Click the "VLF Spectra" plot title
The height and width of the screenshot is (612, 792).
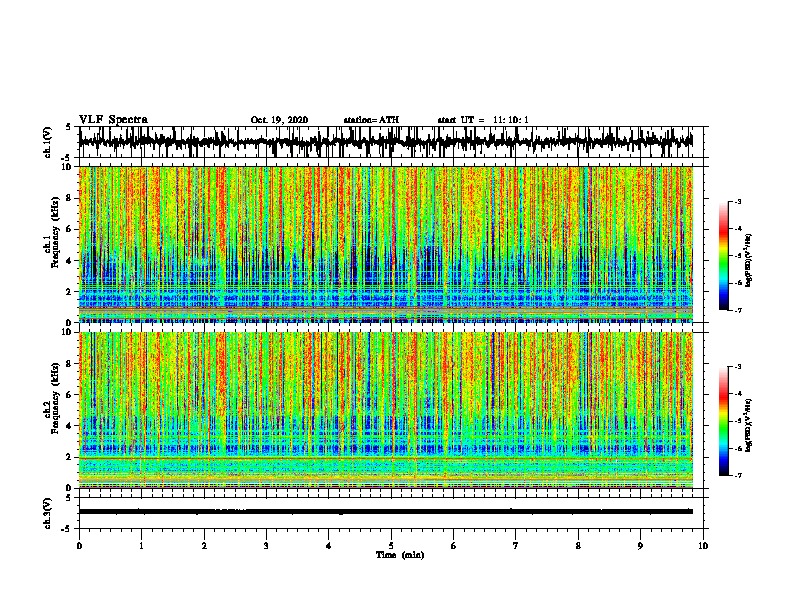(x=113, y=120)
